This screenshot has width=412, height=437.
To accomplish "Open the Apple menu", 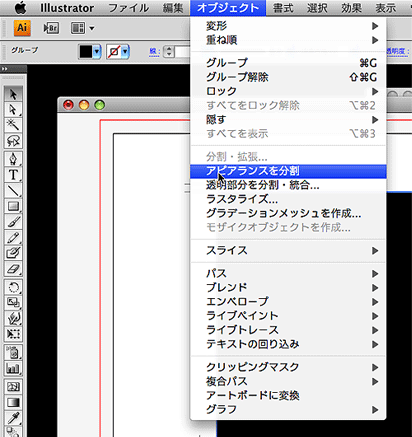I will click(21, 8).
